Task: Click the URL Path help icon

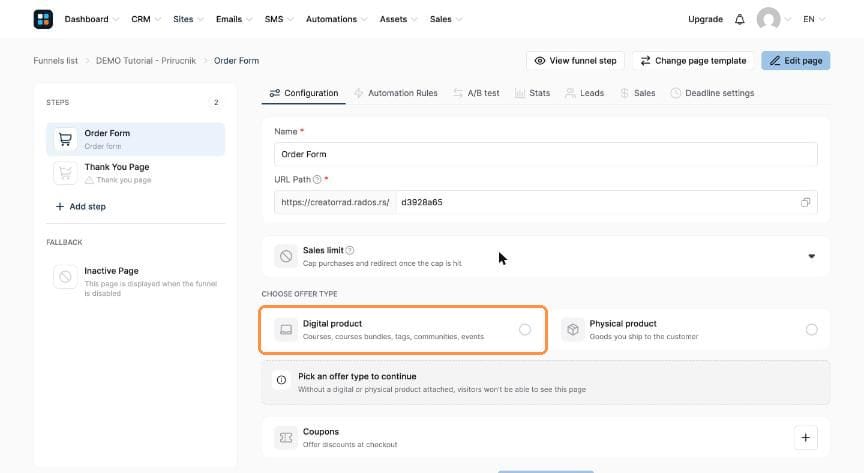Action: click(317, 180)
